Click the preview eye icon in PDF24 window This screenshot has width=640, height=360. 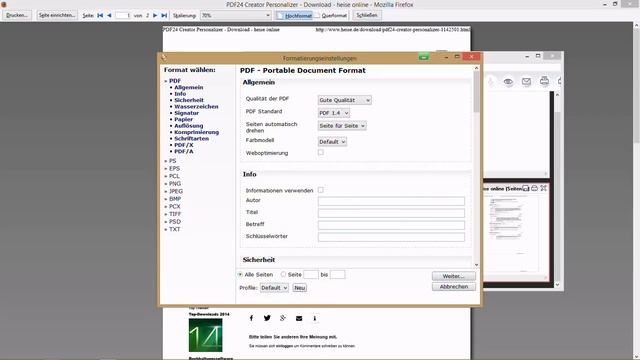coord(508,82)
